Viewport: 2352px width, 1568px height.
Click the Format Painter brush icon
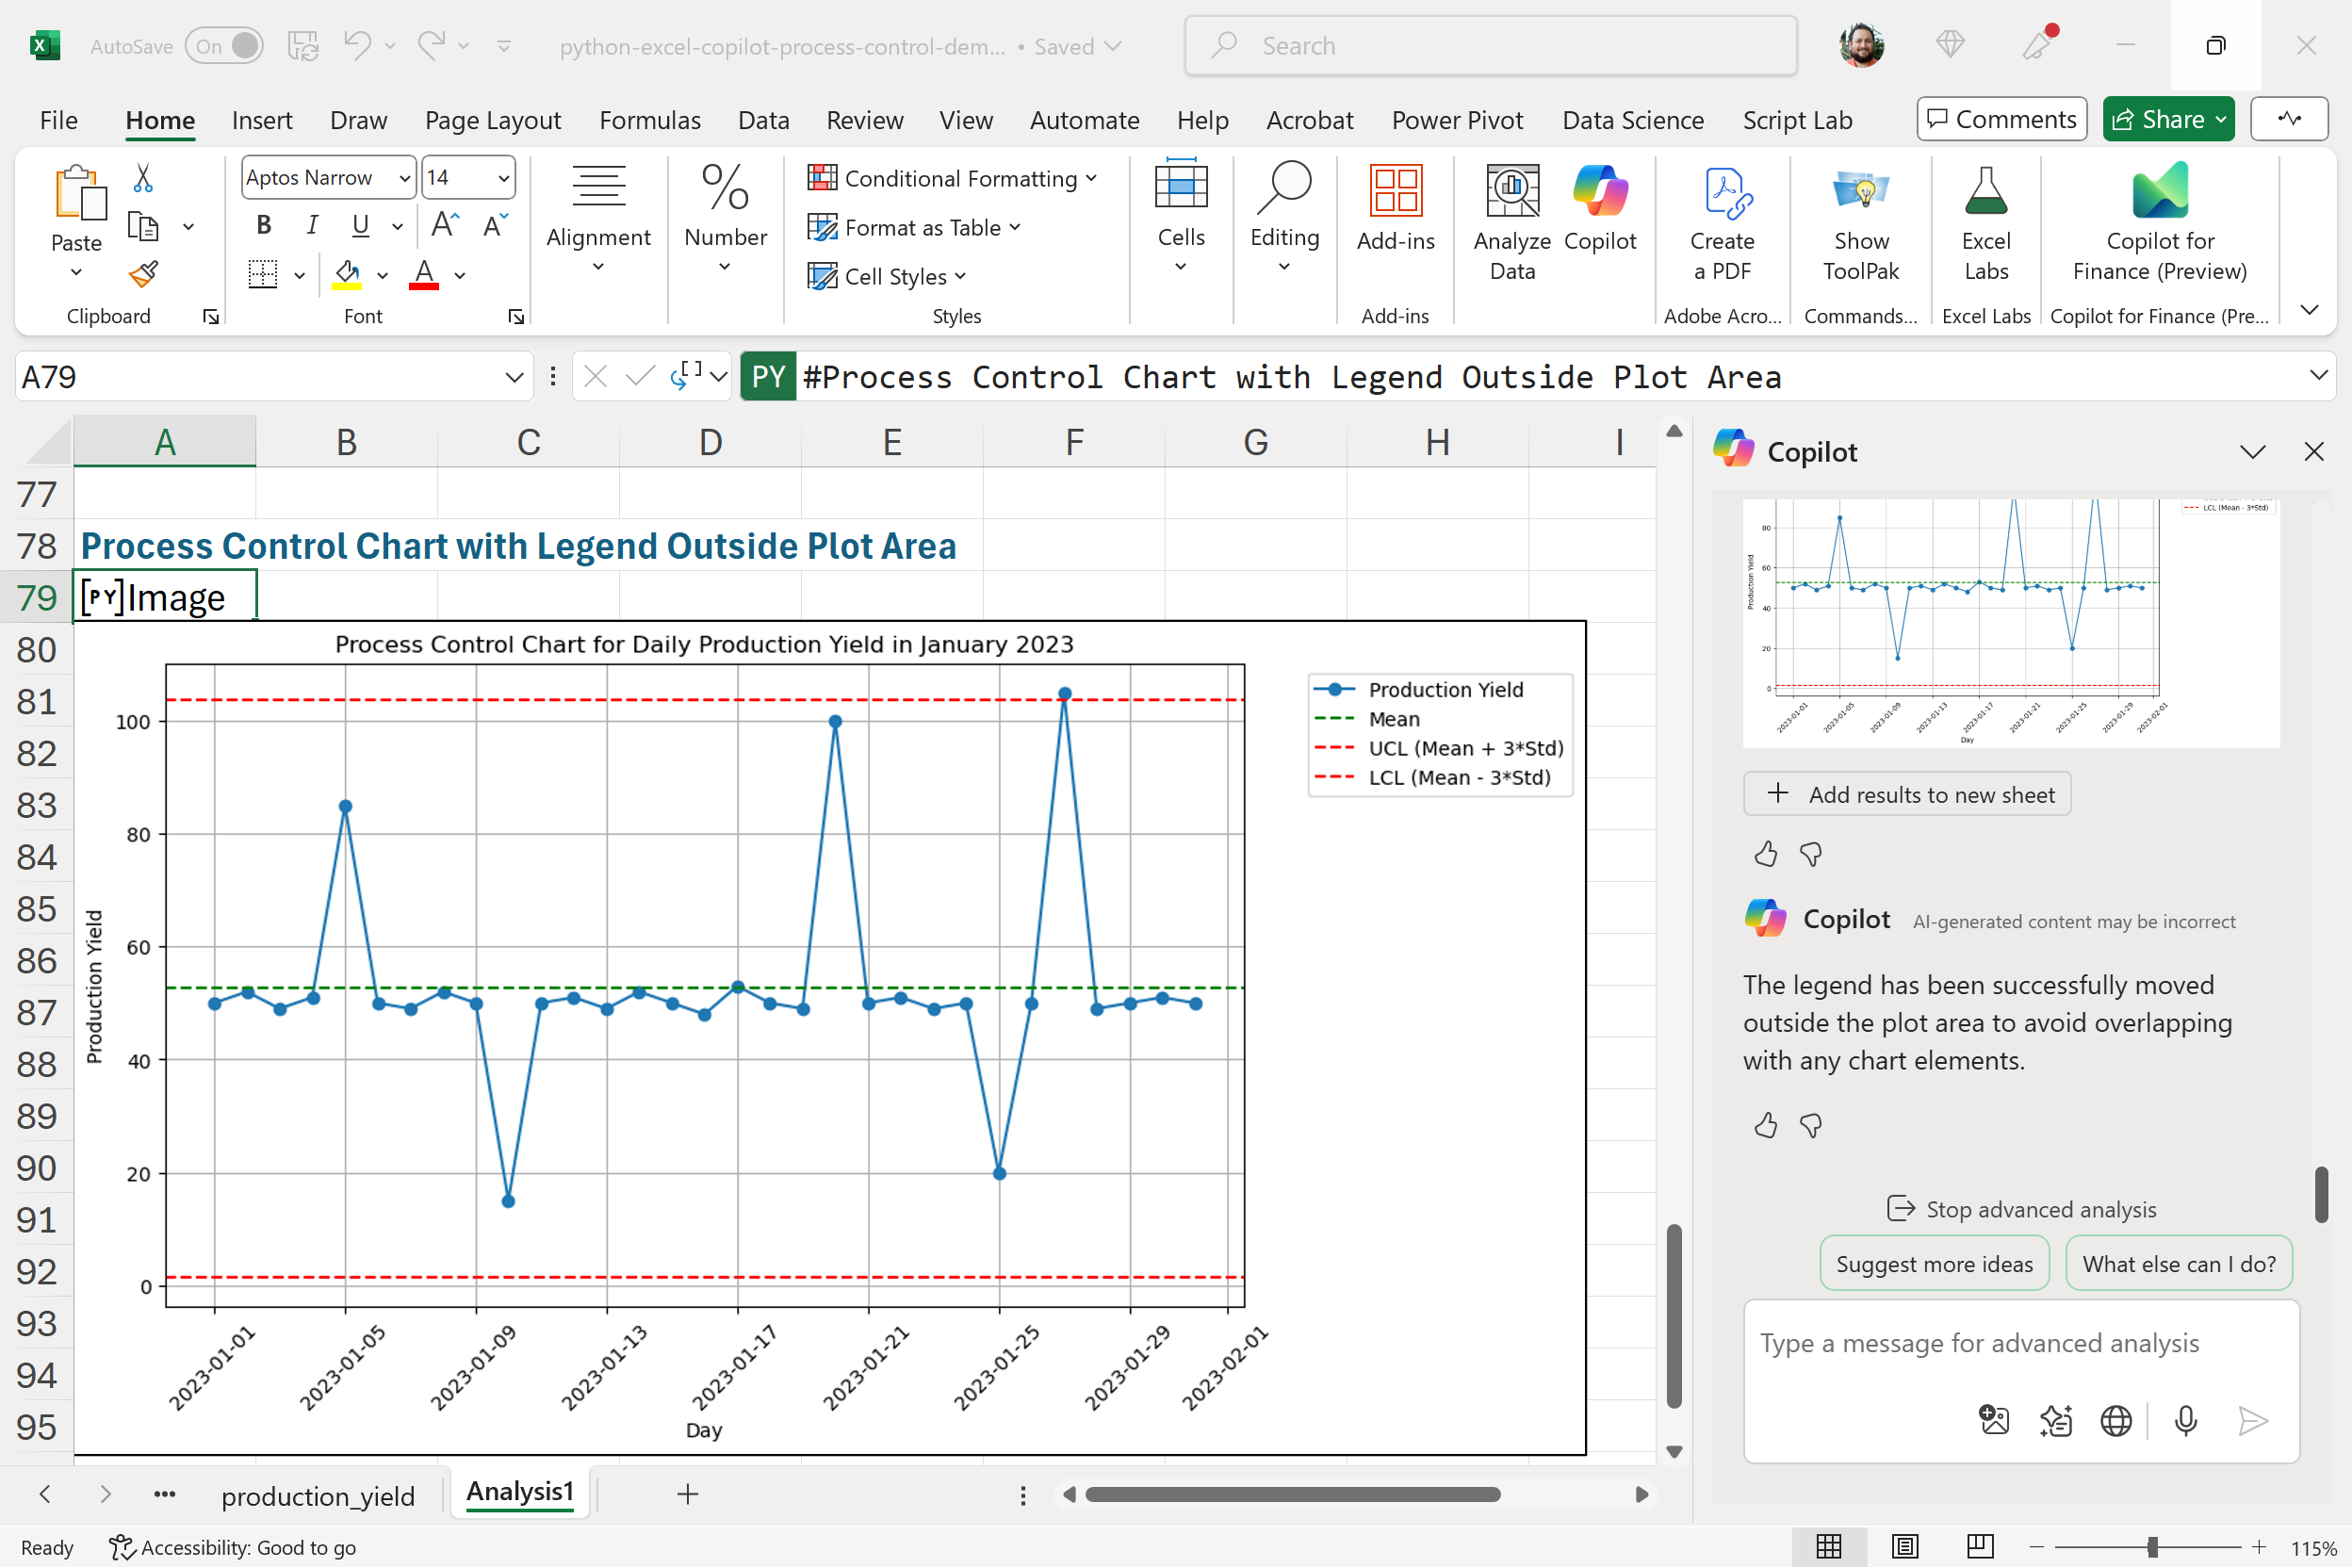tap(143, 274)
